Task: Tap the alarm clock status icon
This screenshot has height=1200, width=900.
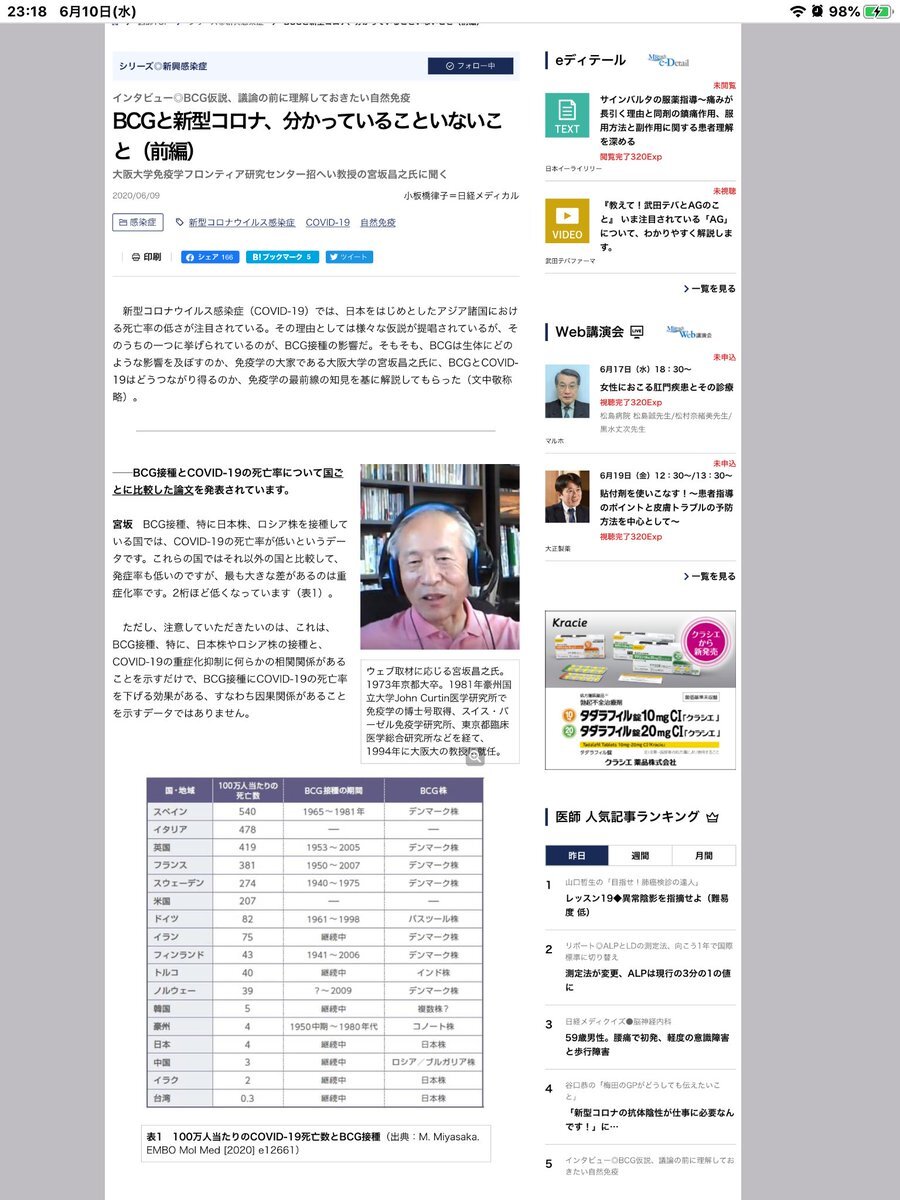Action: point(818,11)
